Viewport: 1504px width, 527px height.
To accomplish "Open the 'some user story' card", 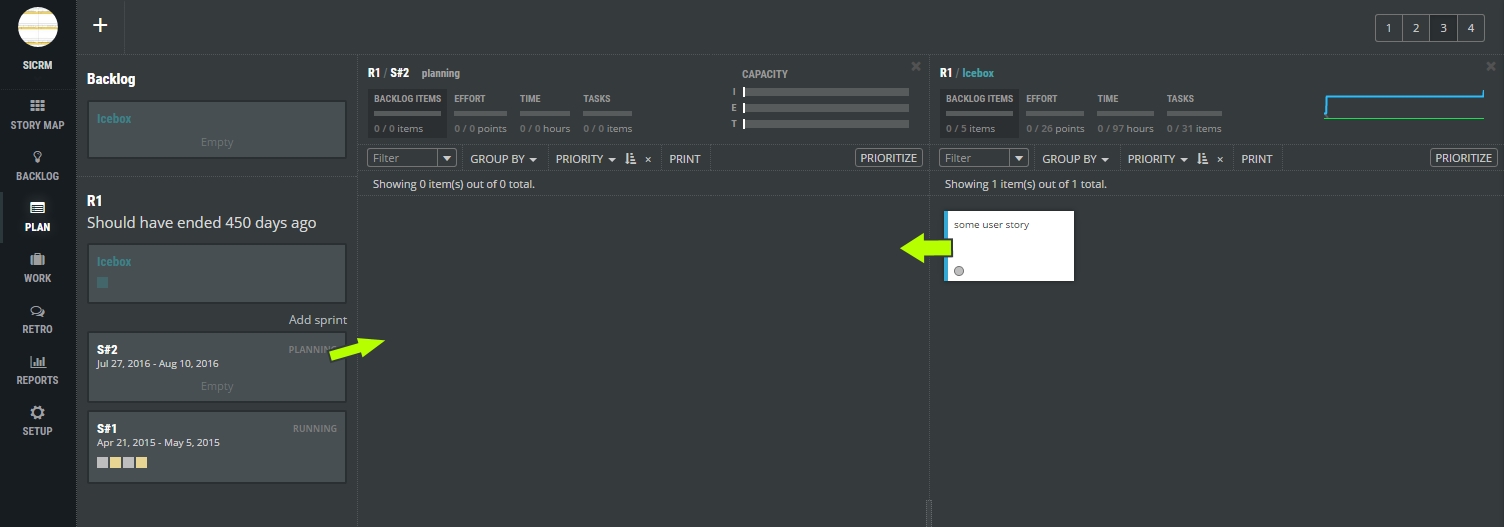I will (x=1009, y=246).
